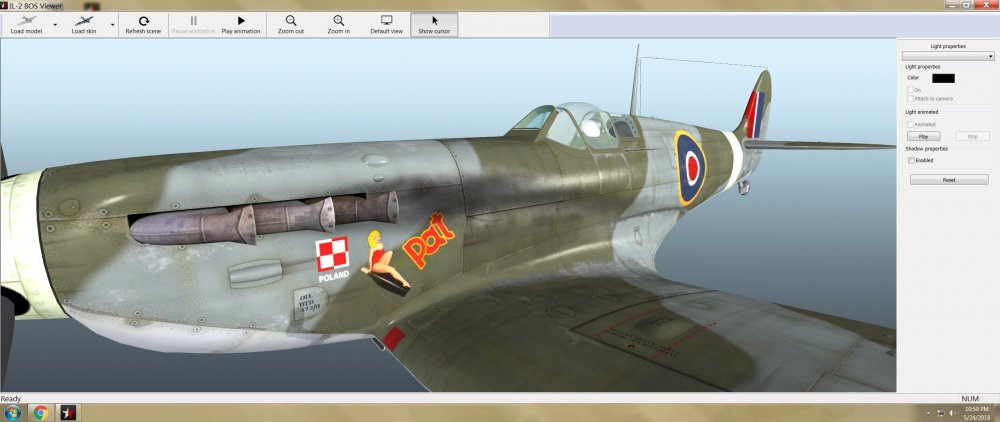Open the Windows Start menu

coord(12,412)
